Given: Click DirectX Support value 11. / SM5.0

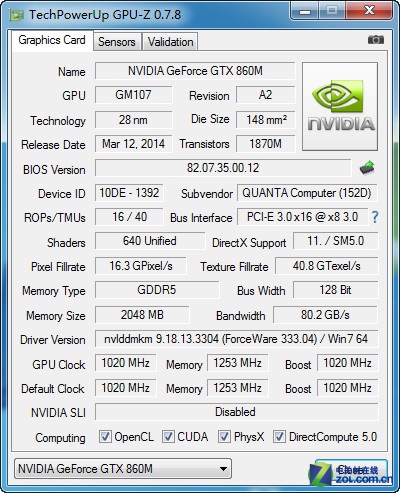Looking at the screenshot, I should (x=336, y=241).
